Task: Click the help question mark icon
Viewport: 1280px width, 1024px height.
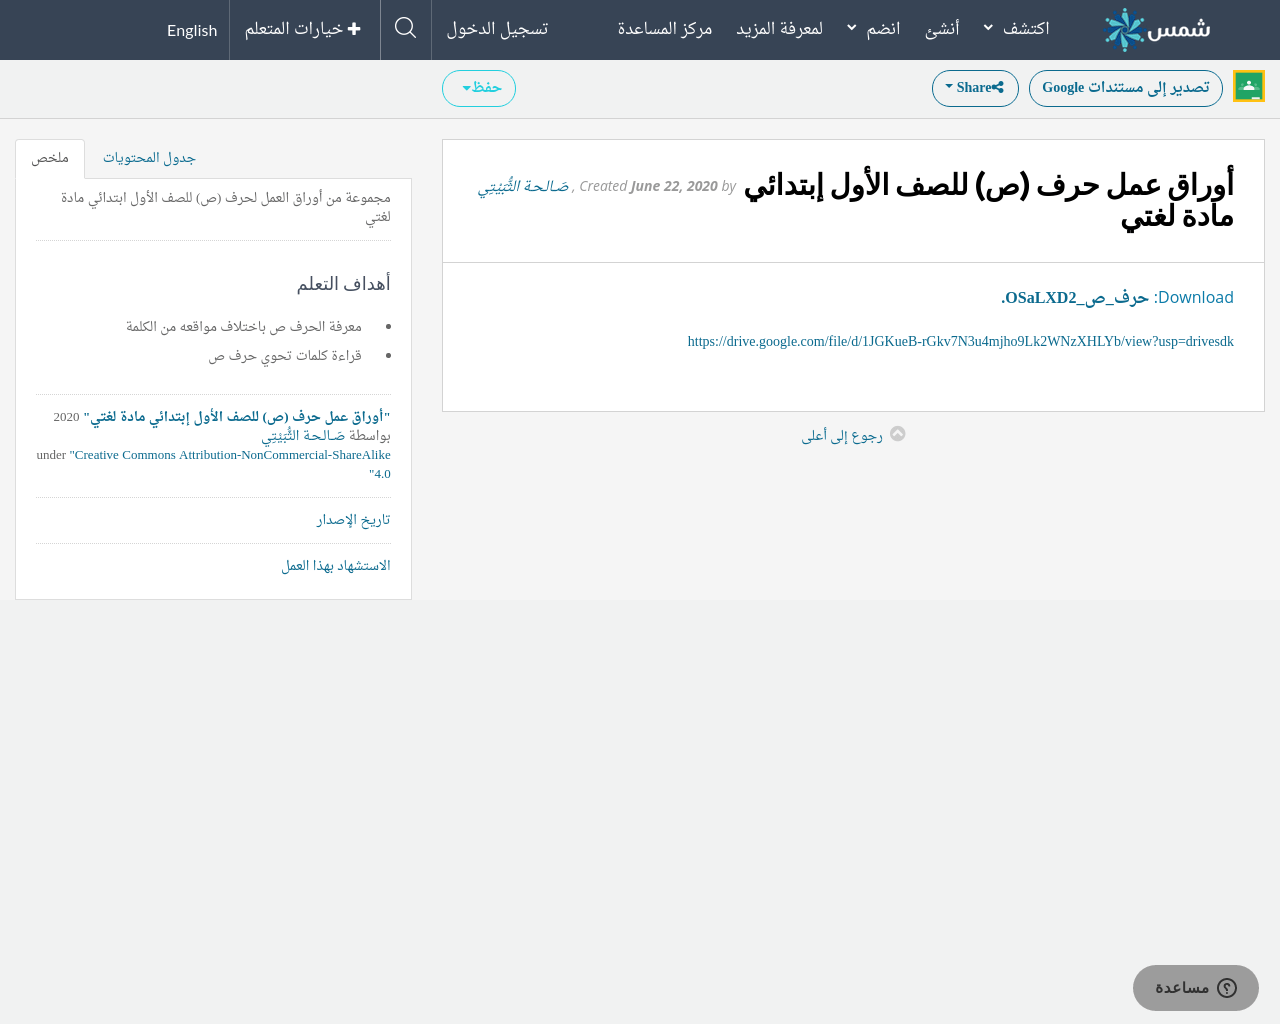Action: (x=1227, y=988)
